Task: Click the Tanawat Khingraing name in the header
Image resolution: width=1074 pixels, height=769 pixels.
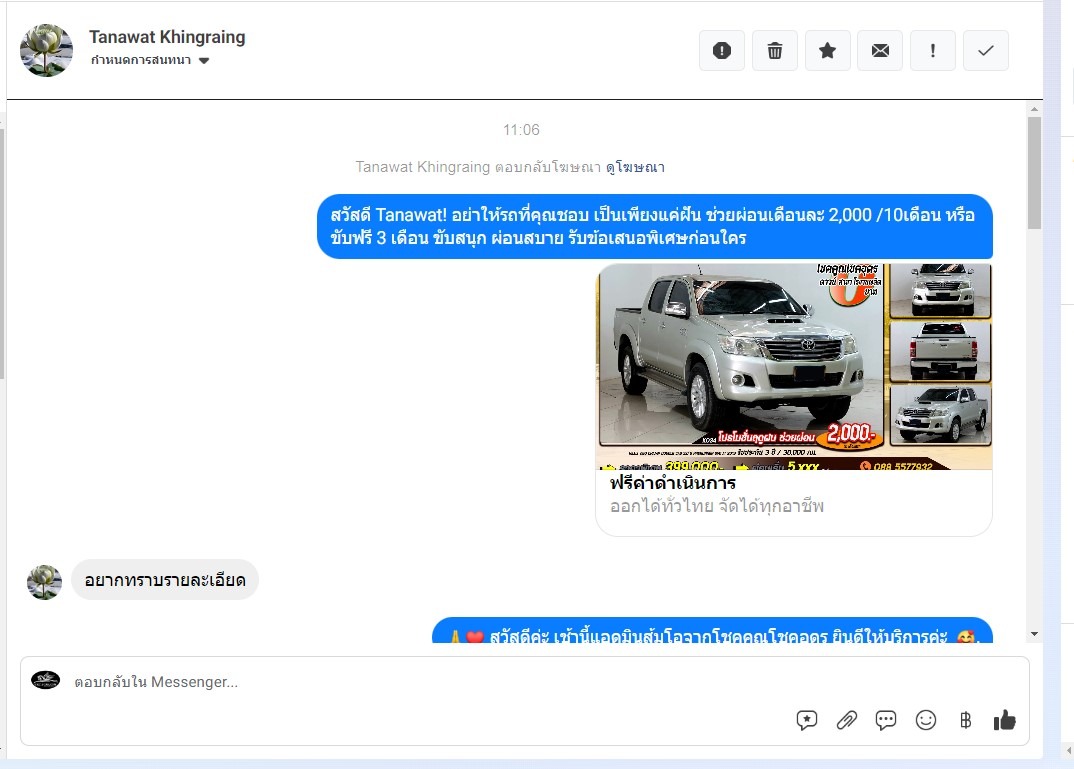Action: click(167, 37)
